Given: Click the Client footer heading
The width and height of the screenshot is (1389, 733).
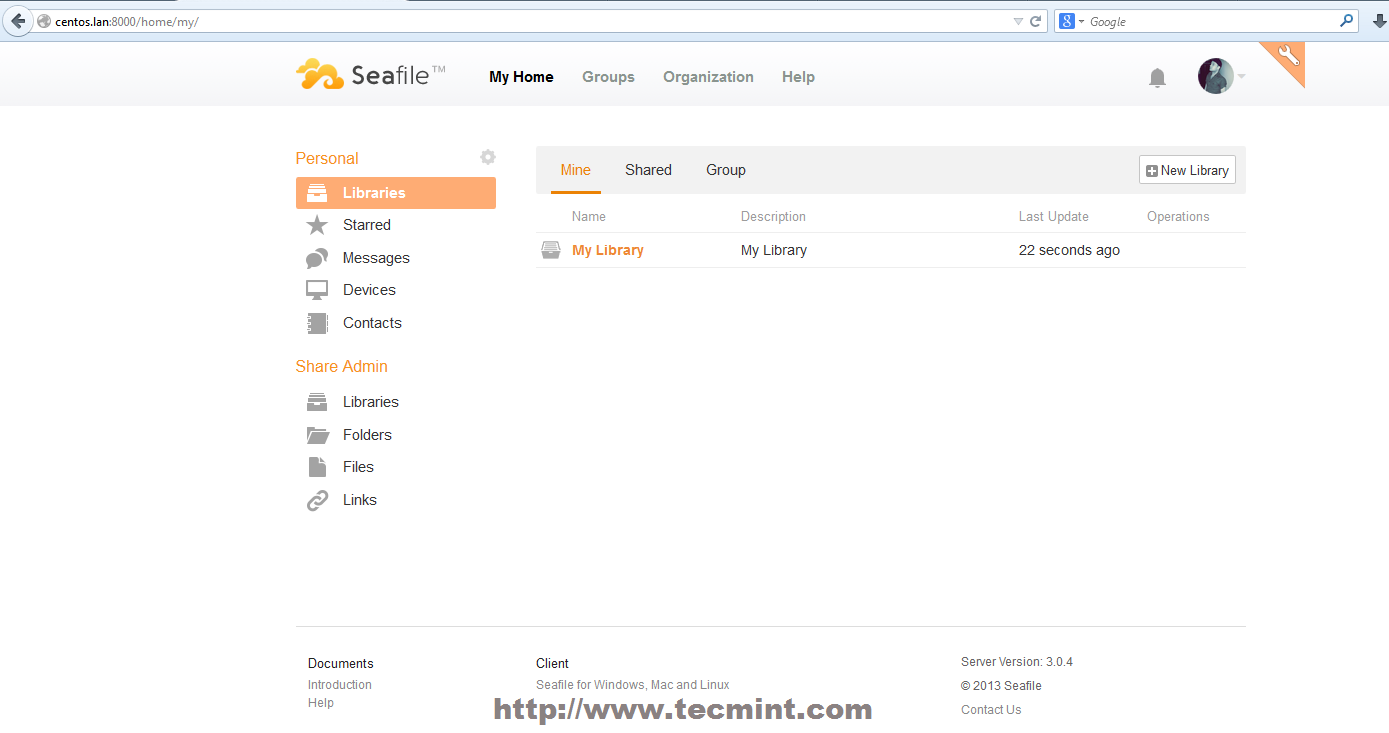Looking at the screenshot, I should click(x=552, y=663).
